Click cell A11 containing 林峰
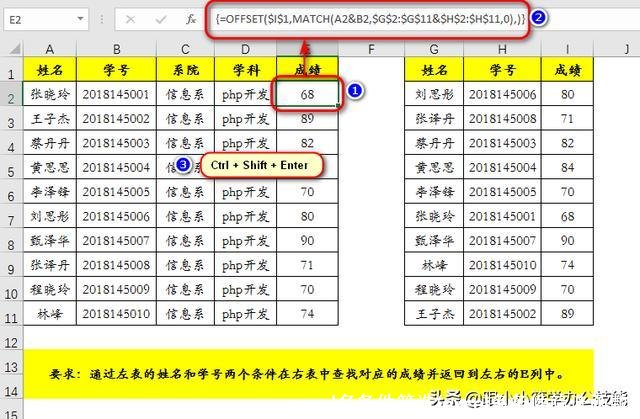Screen dimensions: 640x419 pyautogui.click(x=50, y=313)
